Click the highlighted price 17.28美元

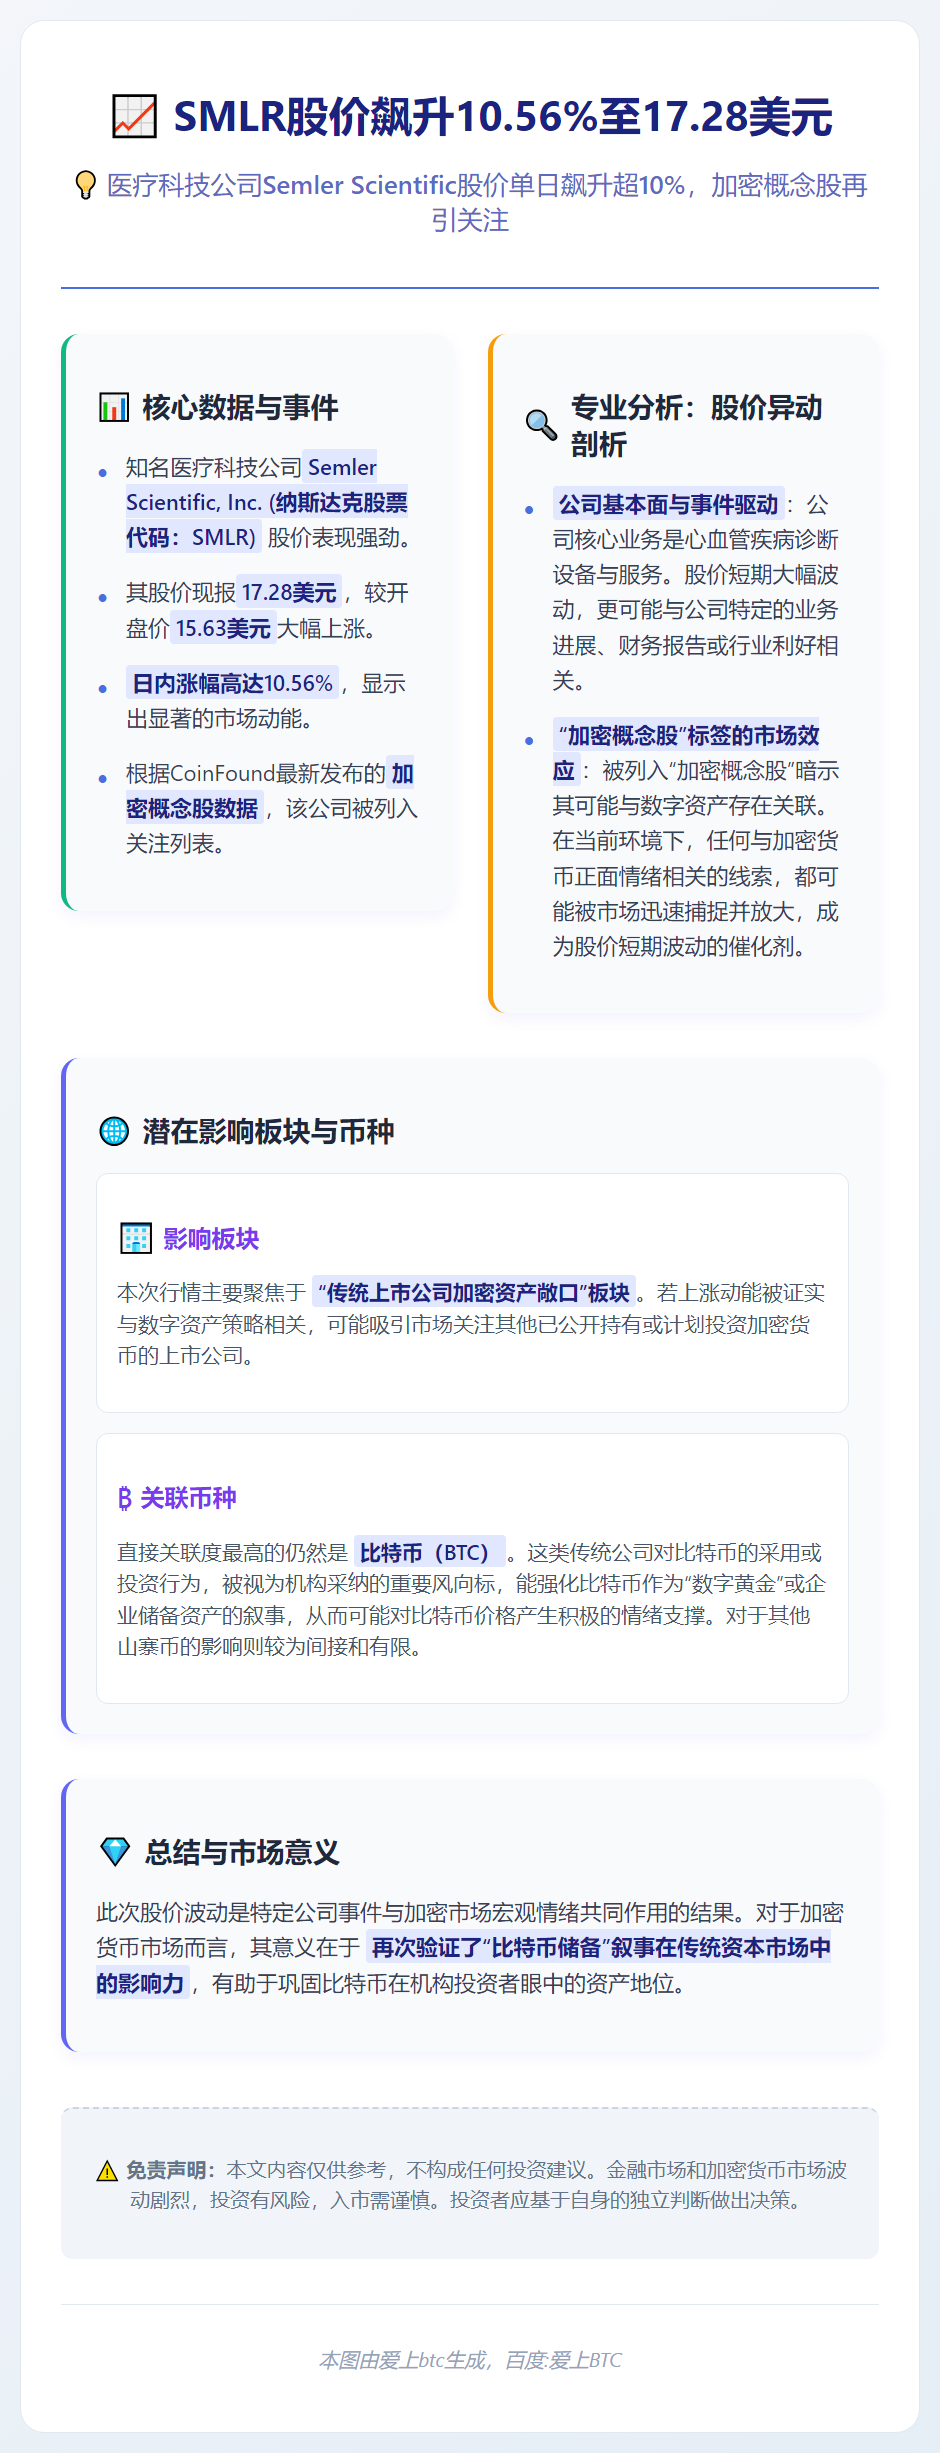click(x=289, y=593)
